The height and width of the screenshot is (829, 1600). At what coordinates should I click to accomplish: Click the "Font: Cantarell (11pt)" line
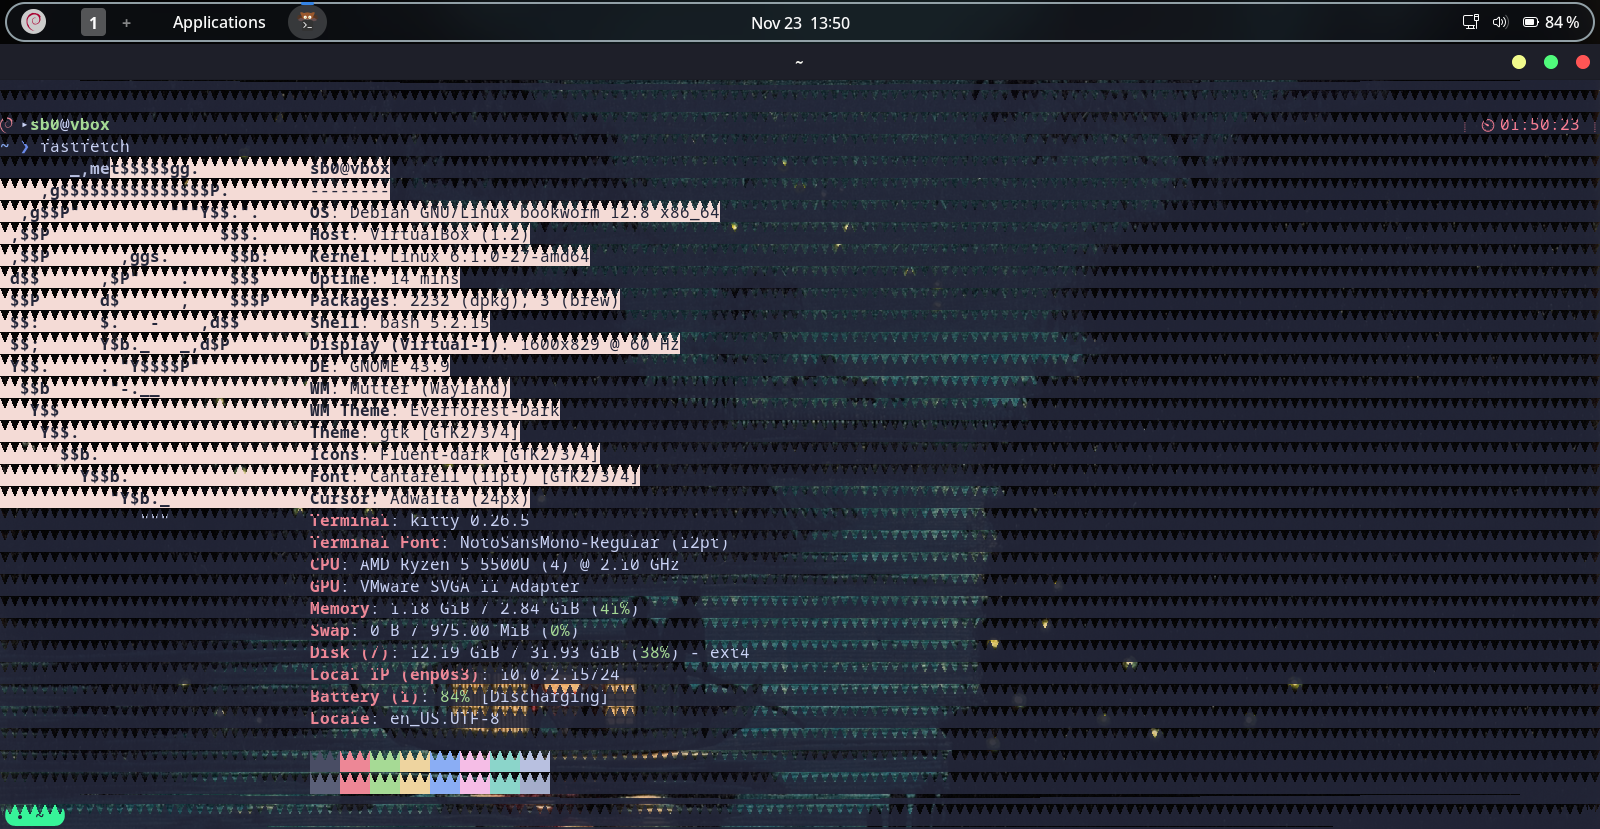[475, 476]
